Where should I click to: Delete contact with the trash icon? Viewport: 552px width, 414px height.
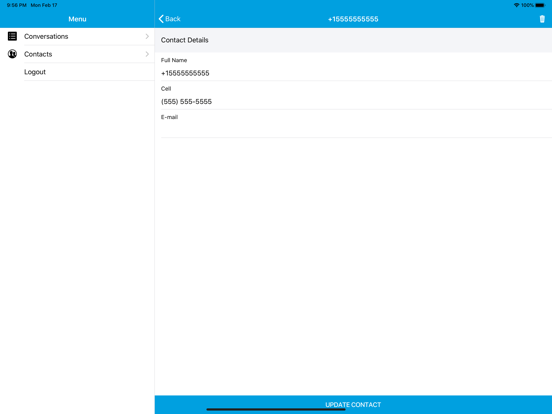[x=542, y=19]
